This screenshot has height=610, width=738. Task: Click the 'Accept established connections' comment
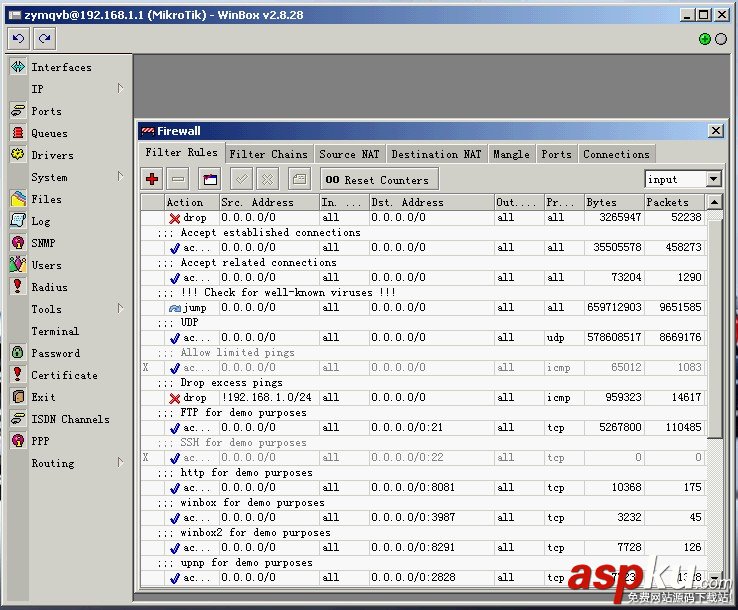point(271,233)
